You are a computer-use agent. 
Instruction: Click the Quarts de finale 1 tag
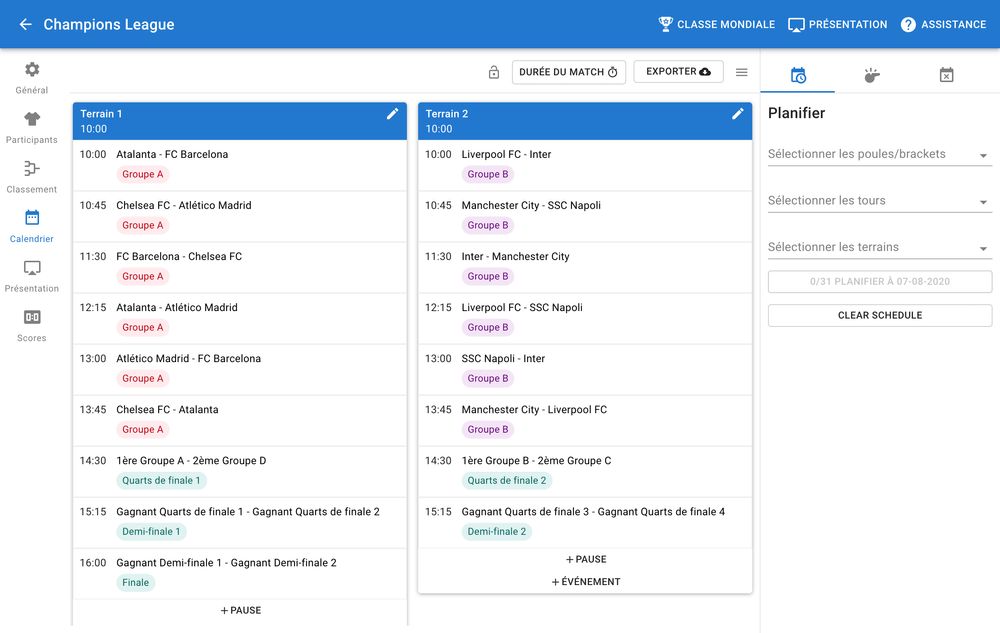(161, 481)
